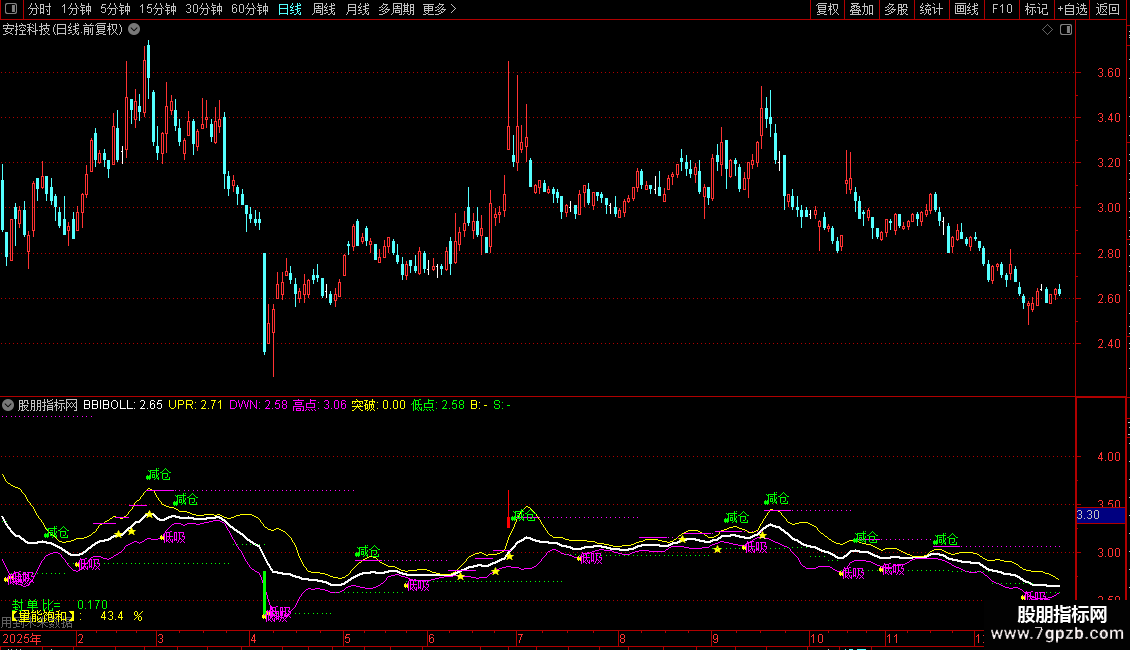Image resolution: width=1130 pixels, height=650 pixels.
Task: Click the 返回 back button
Action: click(x=1108, y=10)
